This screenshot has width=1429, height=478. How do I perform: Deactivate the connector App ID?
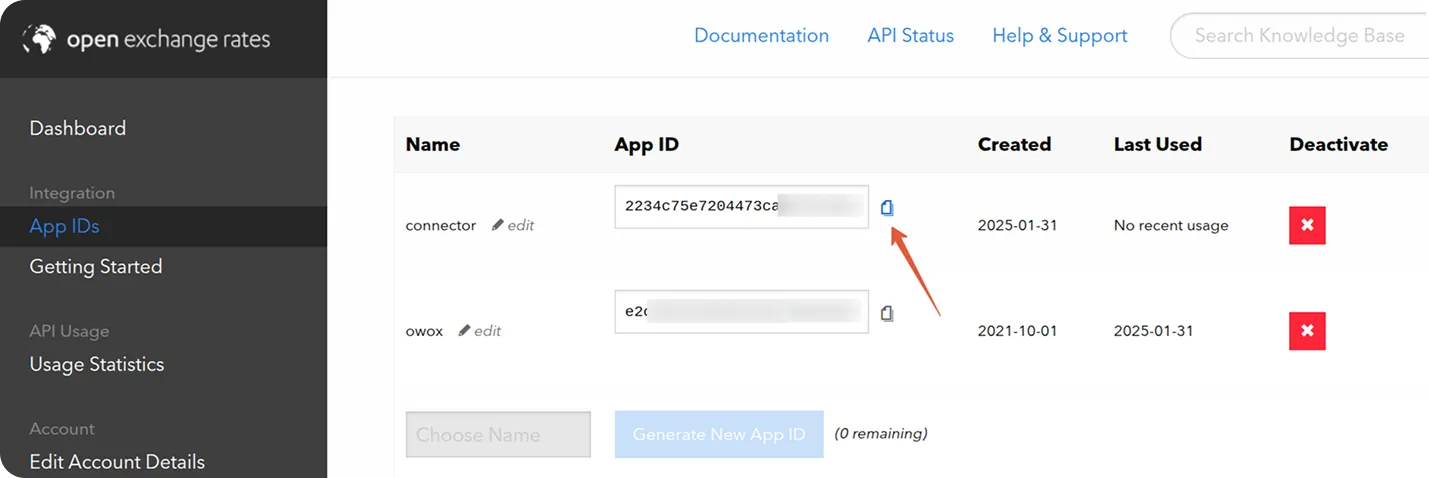[1306, 226]
